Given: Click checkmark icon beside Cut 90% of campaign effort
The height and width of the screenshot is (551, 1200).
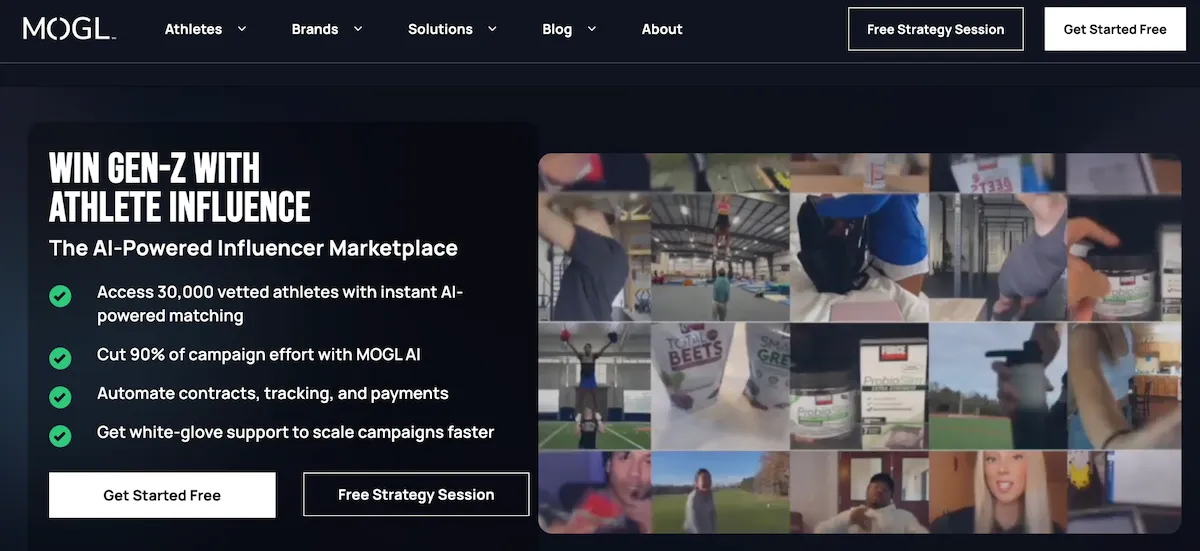Looking at the screenshot, I should [x=60, y=357].
